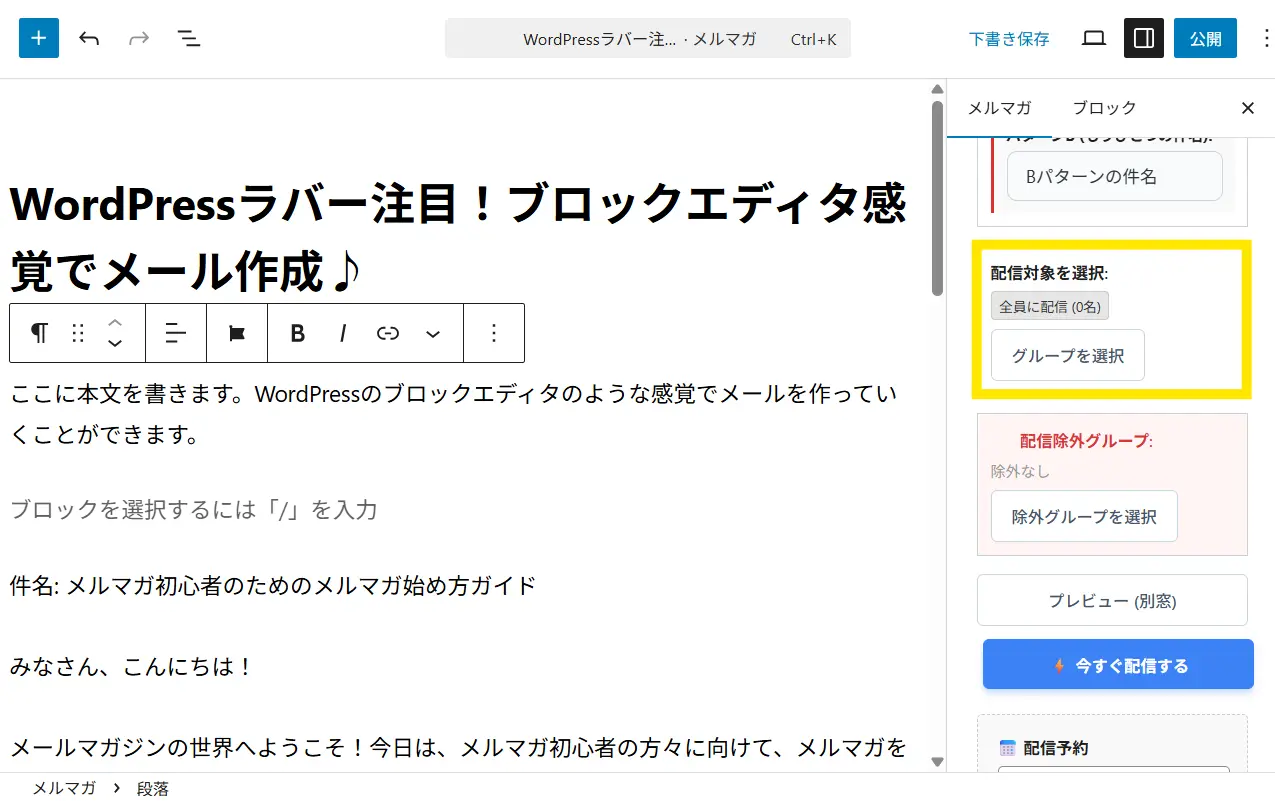The width and height of the screenshot is (1275, 801).
Task: Open the block inserter plus button
Action: coord(39,38)
